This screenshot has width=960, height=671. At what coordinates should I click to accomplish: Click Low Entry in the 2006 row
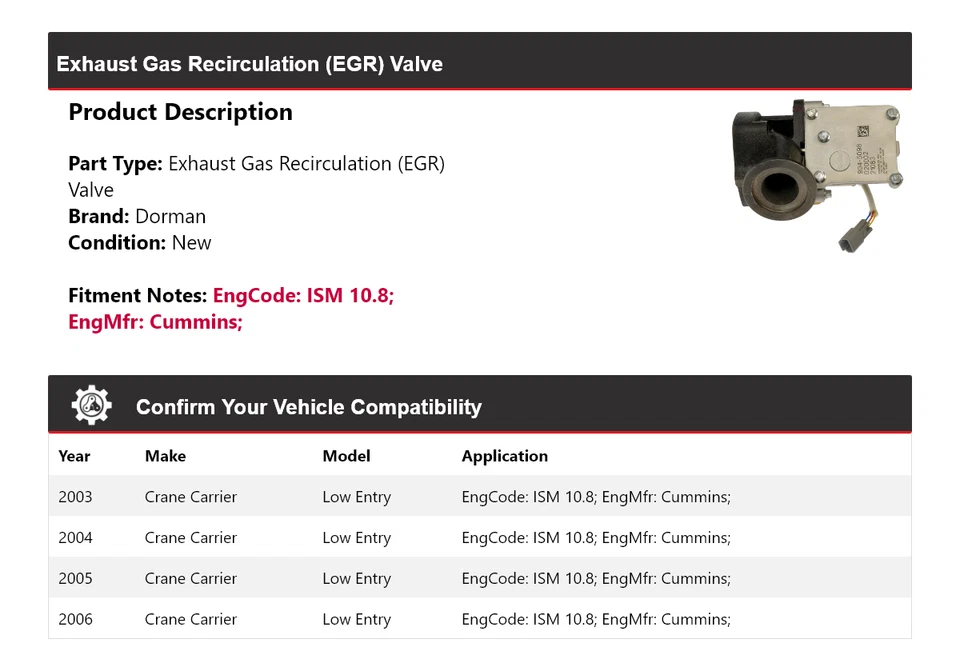[356, 620]
